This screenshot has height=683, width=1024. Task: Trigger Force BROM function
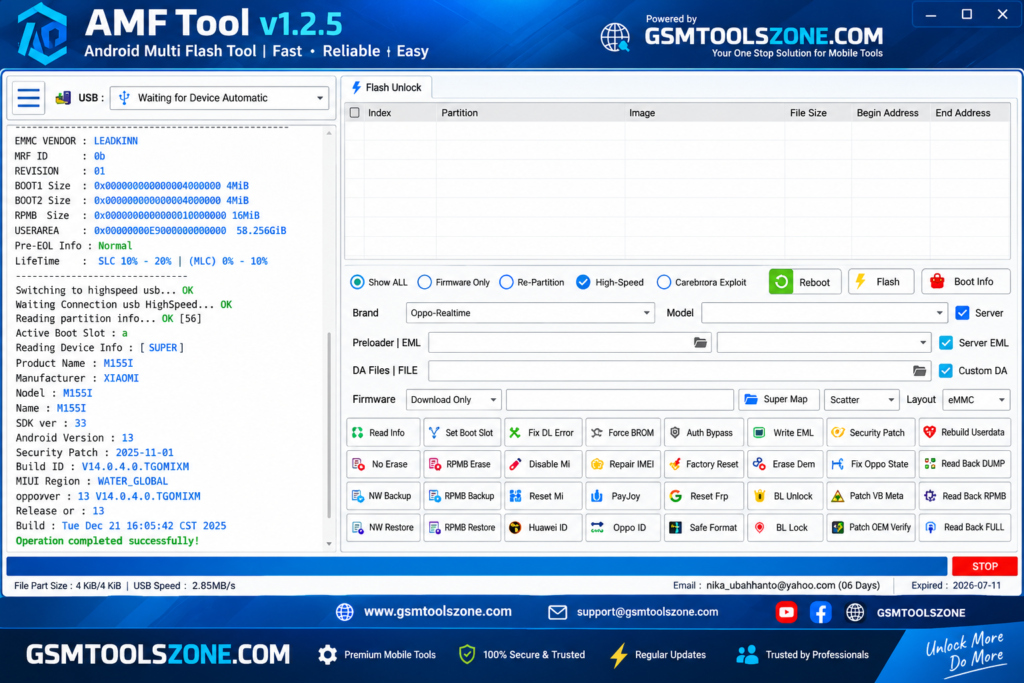click(623, 432)
